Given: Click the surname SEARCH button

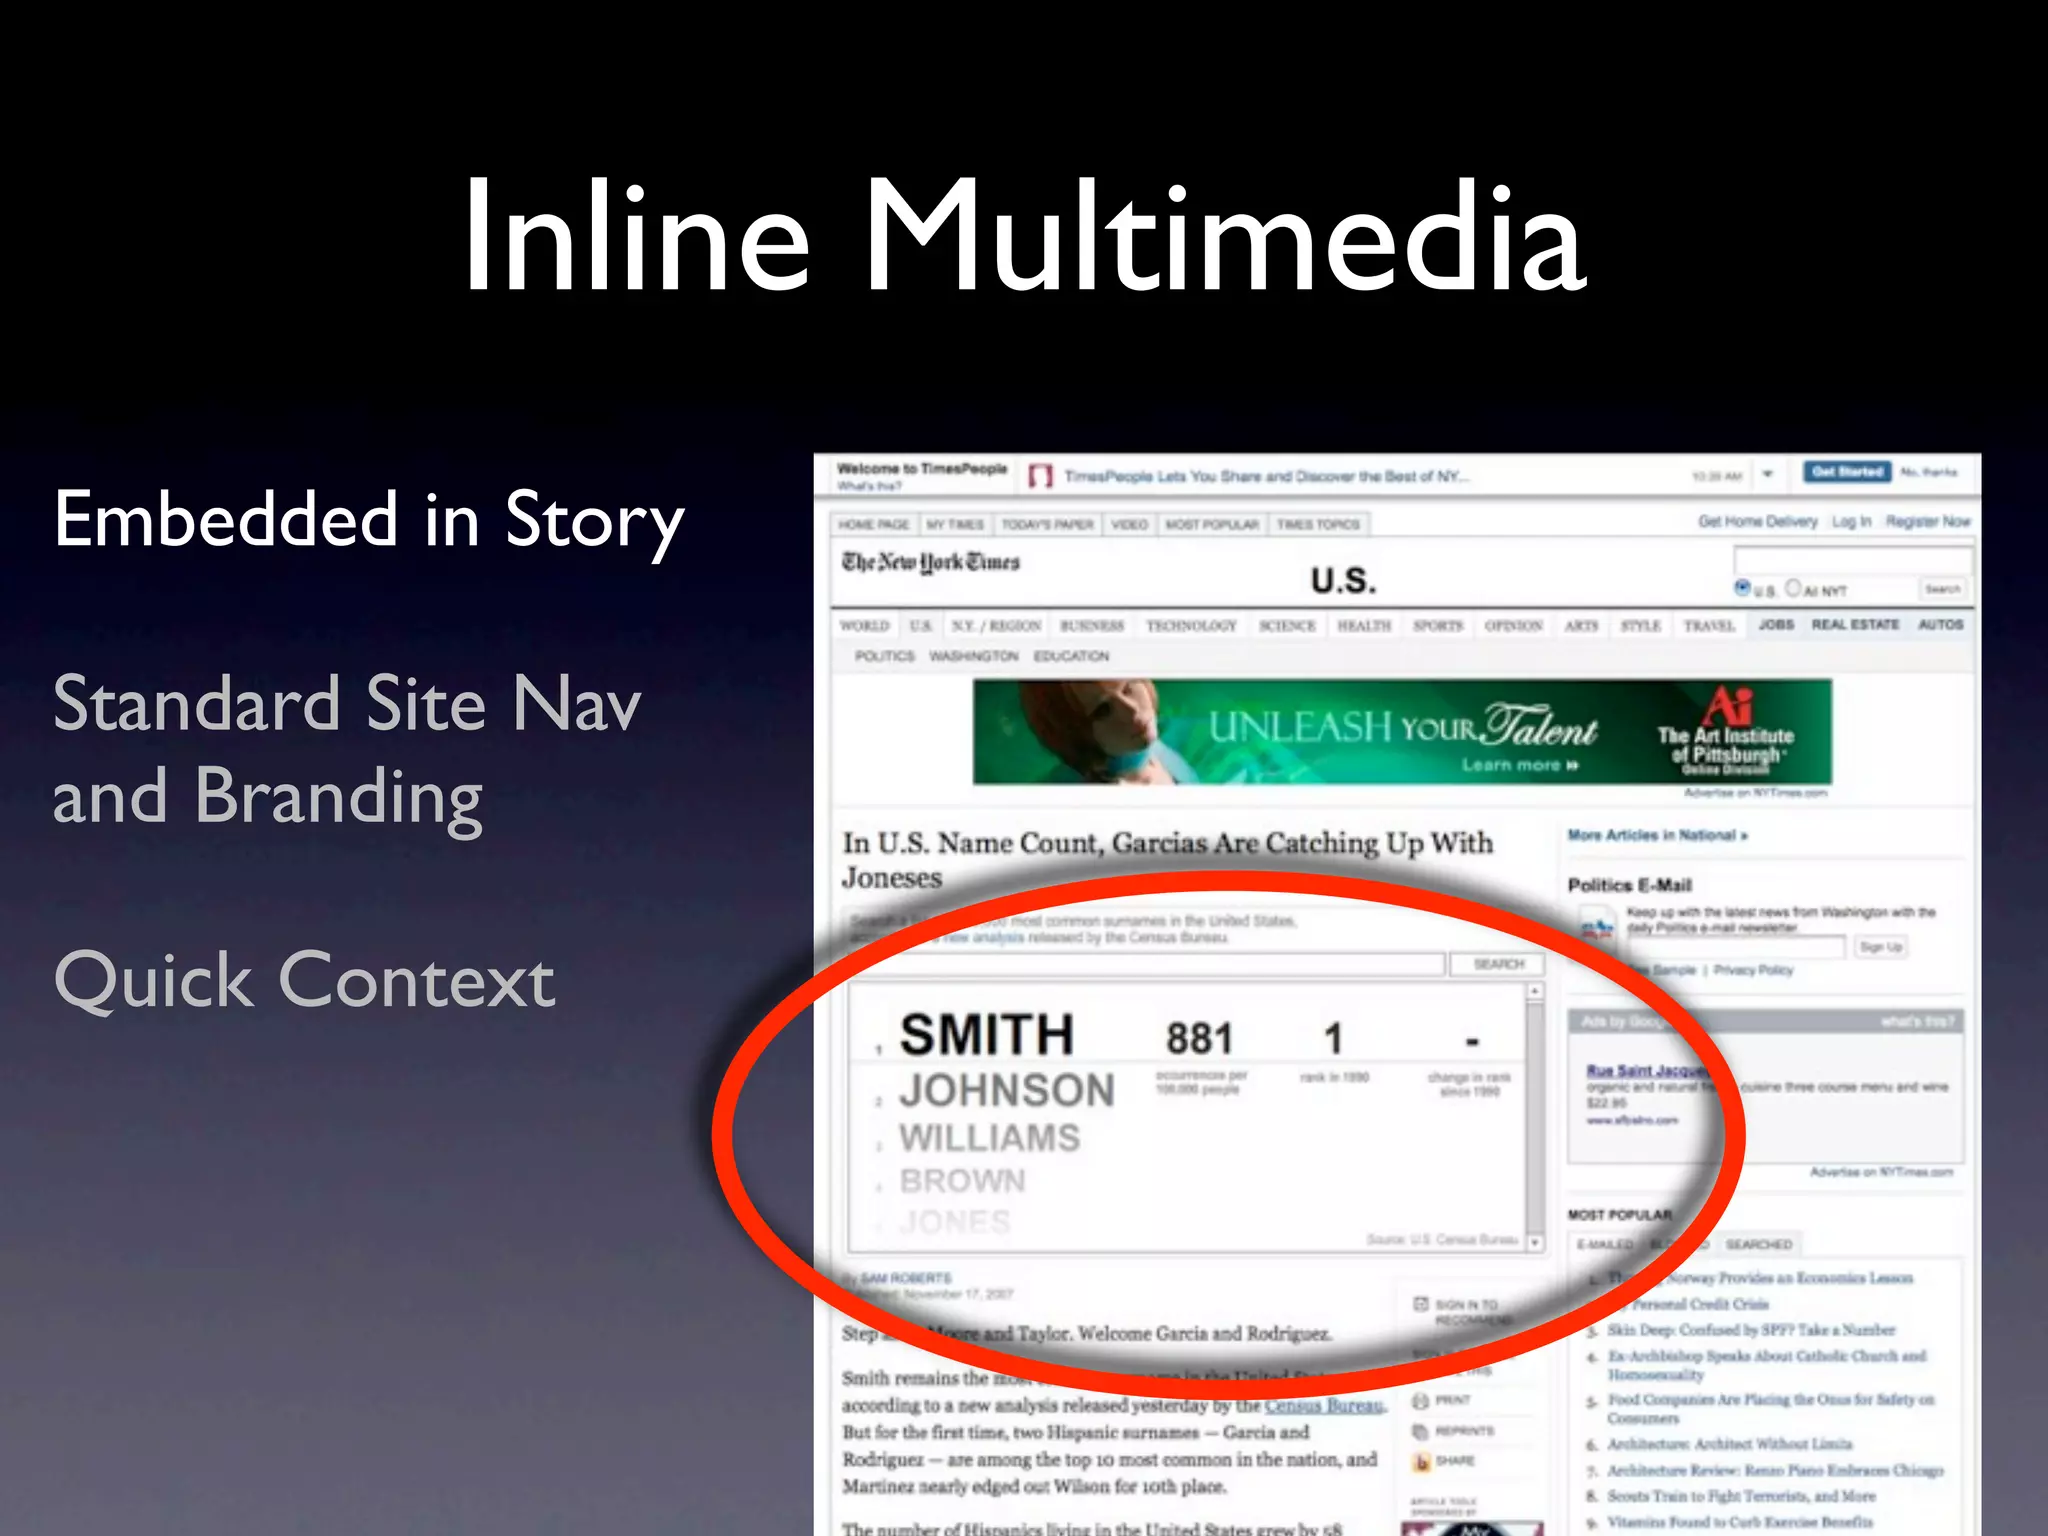Looking at the screenshot, I should [x=1498, y=964].
